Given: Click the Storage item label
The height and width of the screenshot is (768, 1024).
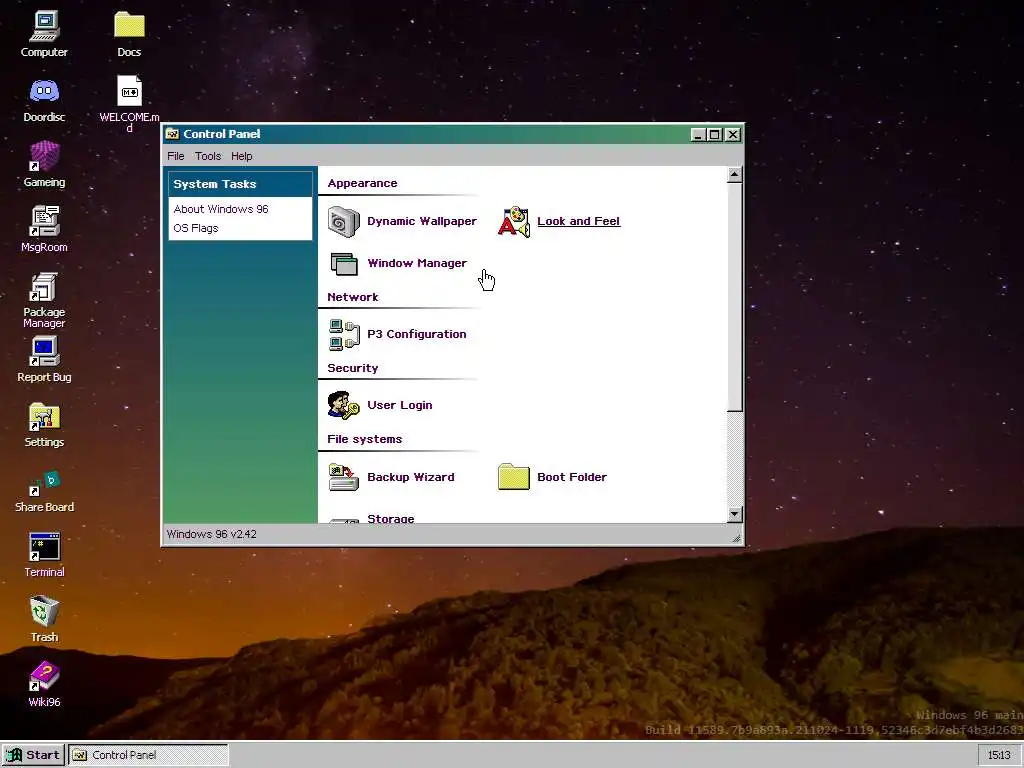Looking at the screenshot, I should (x=391, y=519).
